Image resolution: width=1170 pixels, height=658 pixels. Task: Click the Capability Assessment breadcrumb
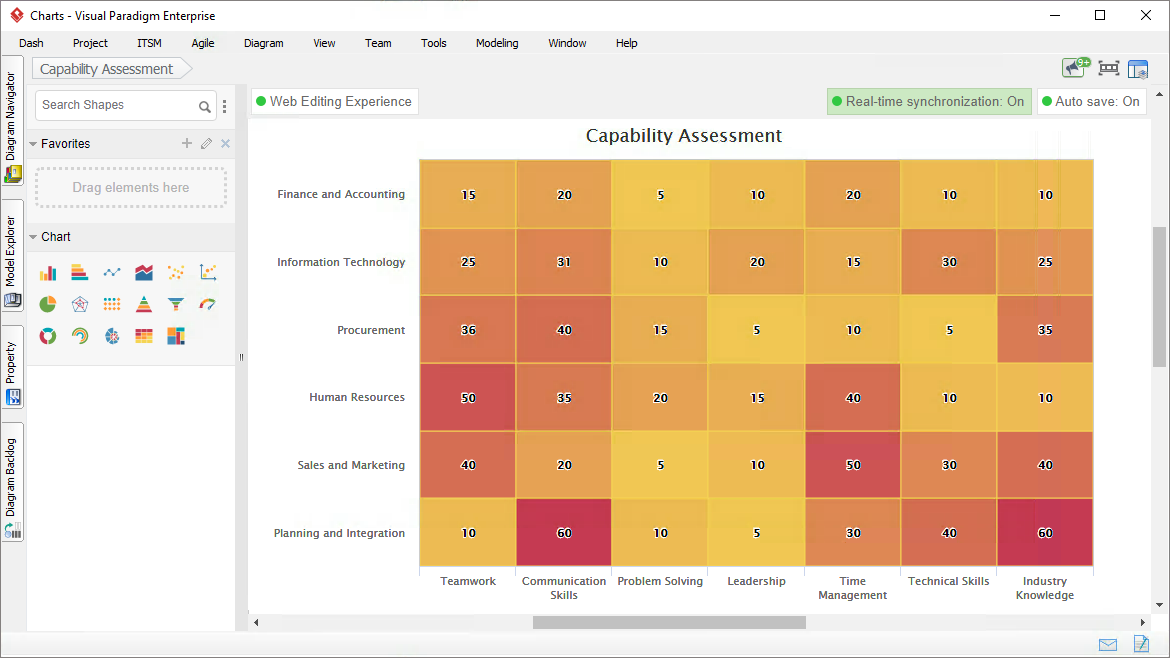107,69
